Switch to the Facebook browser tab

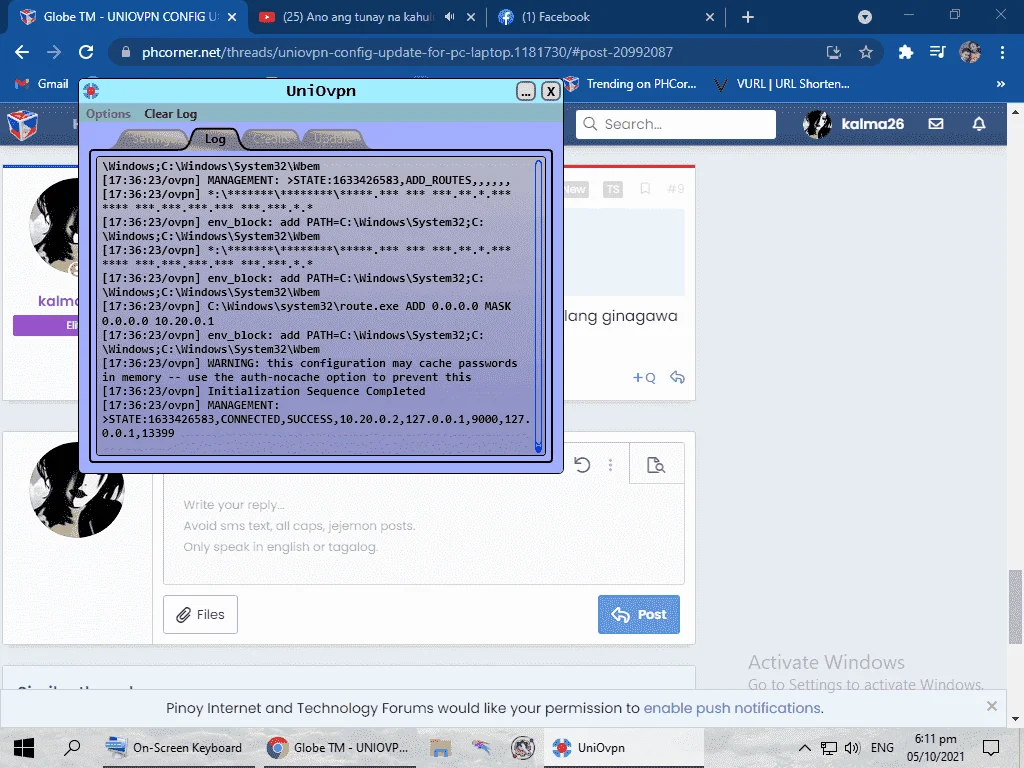tap(555, 17)
